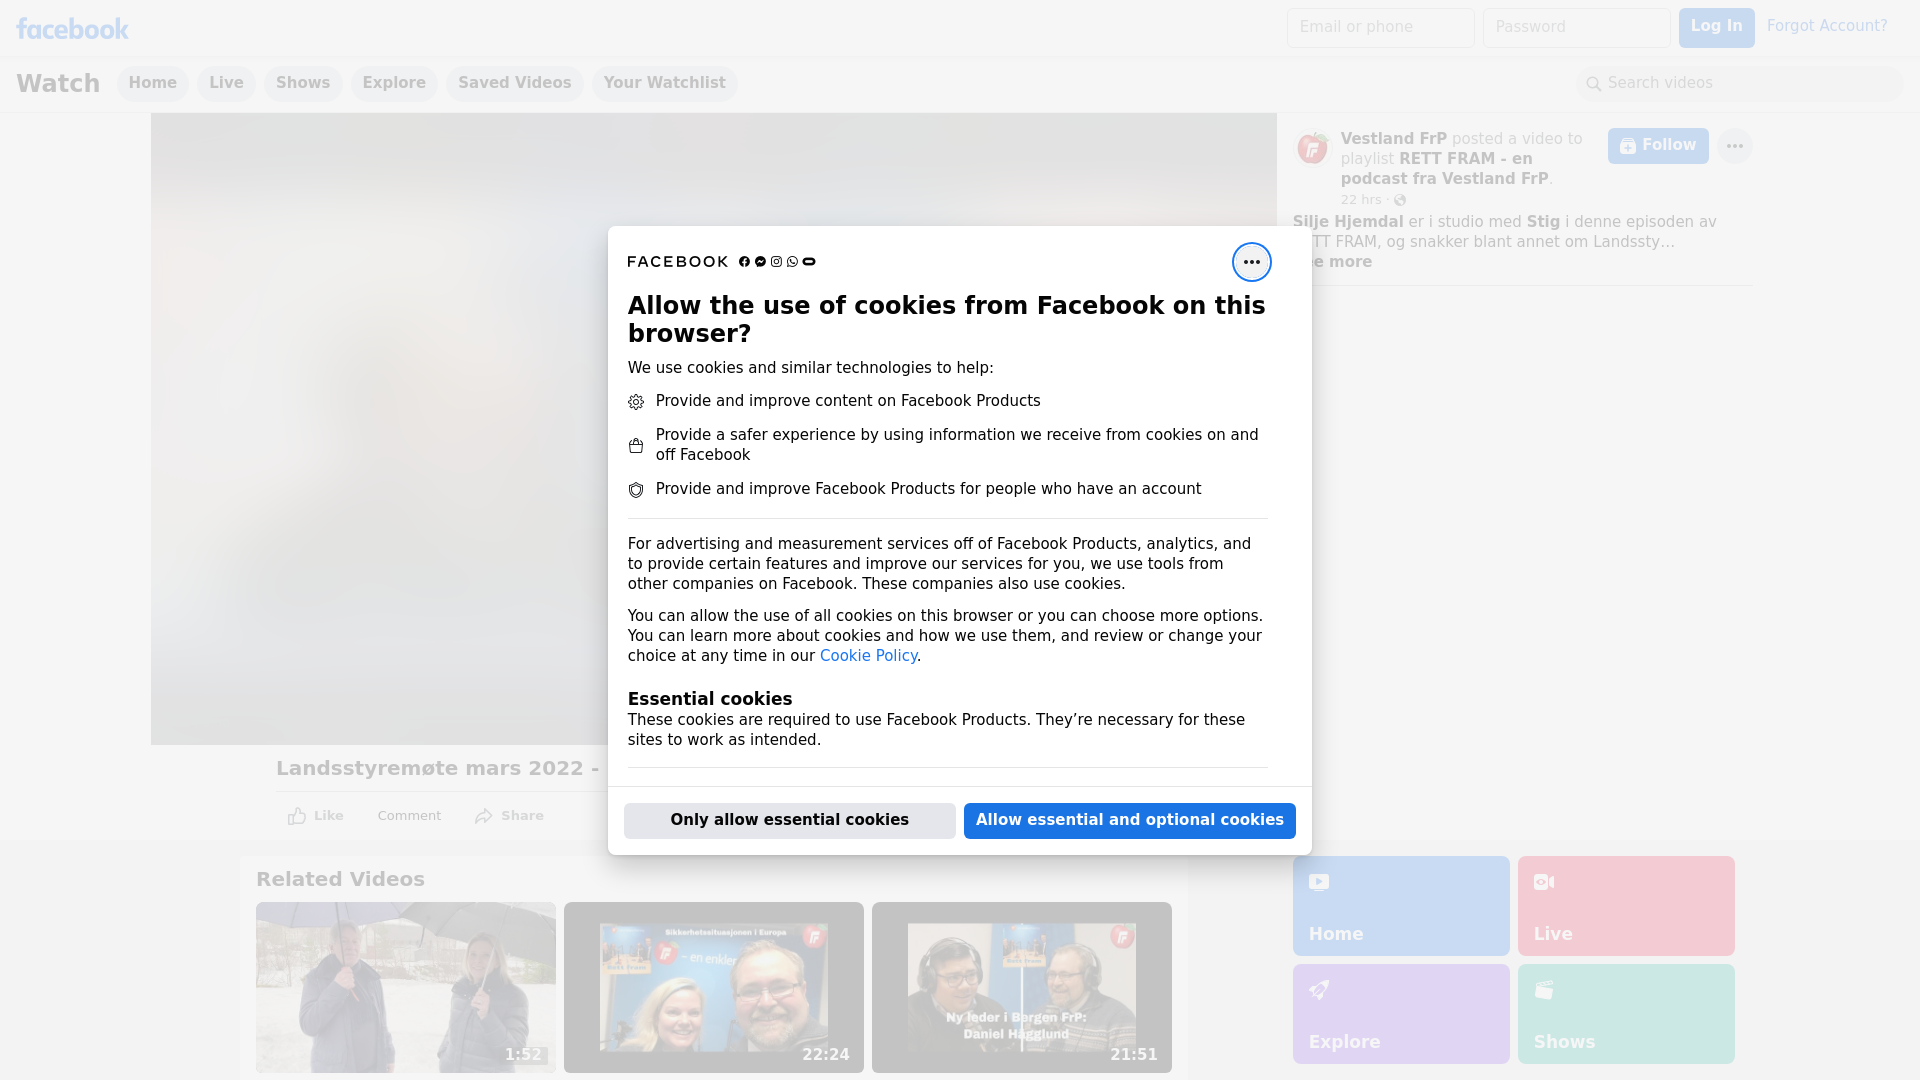Click the Search videos field
This screenshot has width=1920, height=1080.
[x=1740, y=84]
